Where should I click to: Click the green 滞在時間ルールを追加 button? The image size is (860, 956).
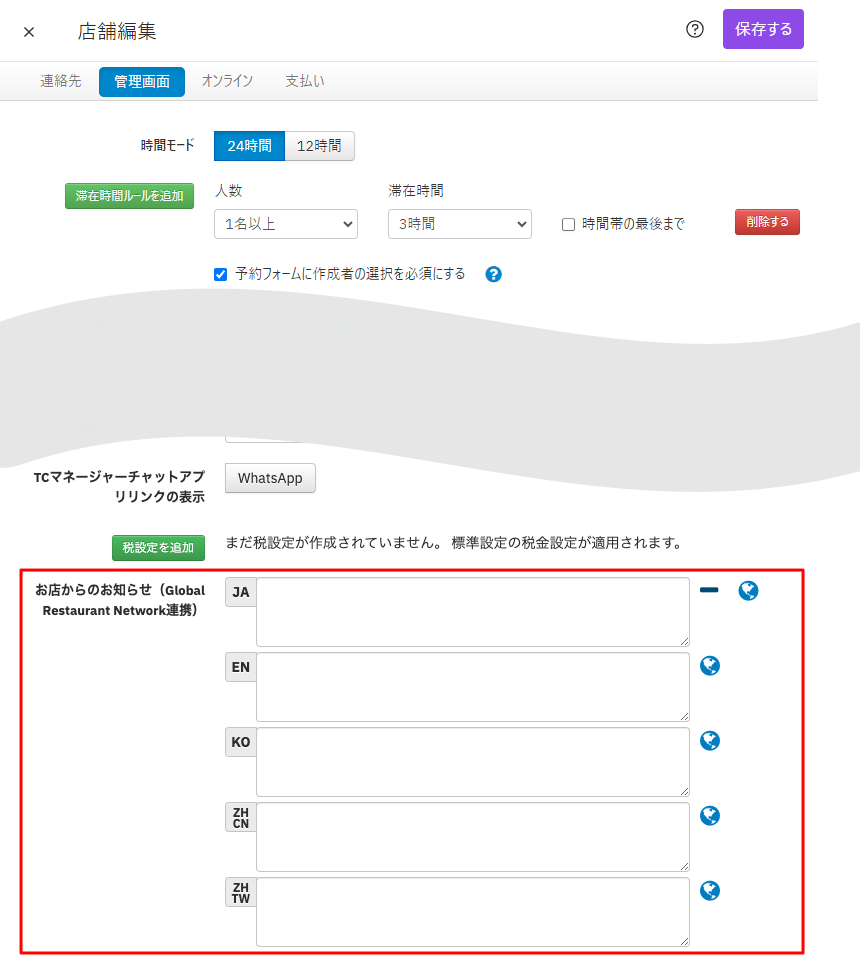(129, 196)
